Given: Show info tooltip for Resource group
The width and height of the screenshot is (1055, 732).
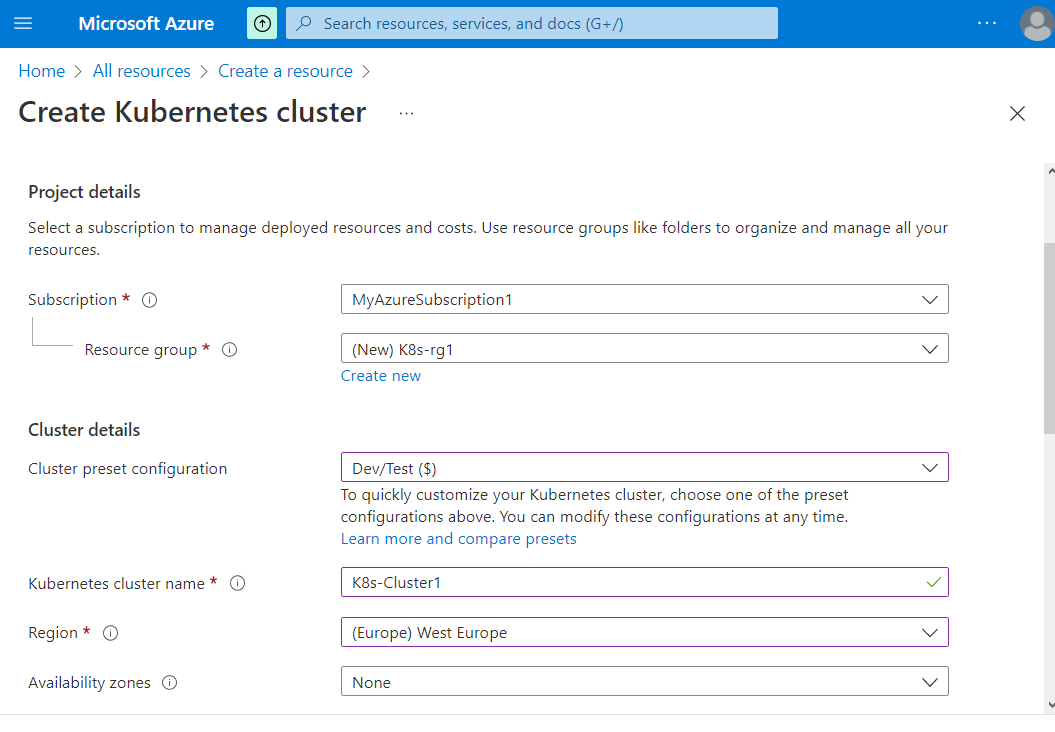Looking at the screenshot, I should (229, 350).
